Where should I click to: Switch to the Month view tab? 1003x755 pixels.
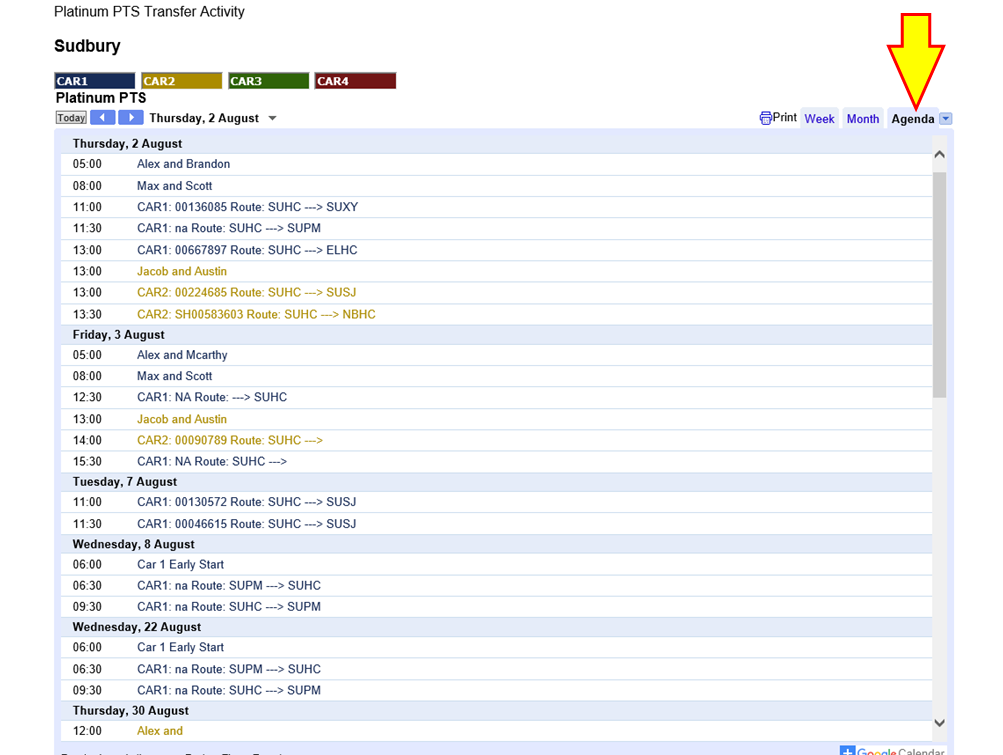862,119
